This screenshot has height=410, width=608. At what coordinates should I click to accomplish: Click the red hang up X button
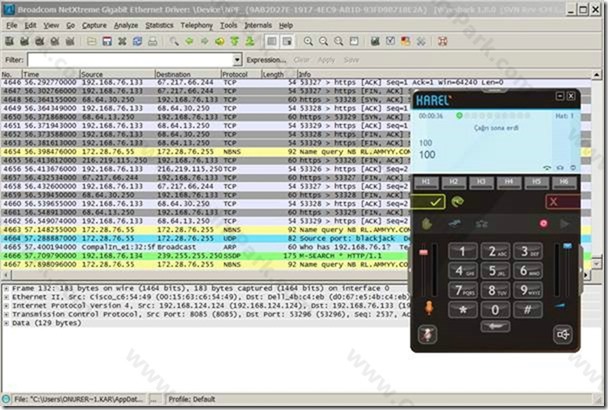tap(562, 202)
